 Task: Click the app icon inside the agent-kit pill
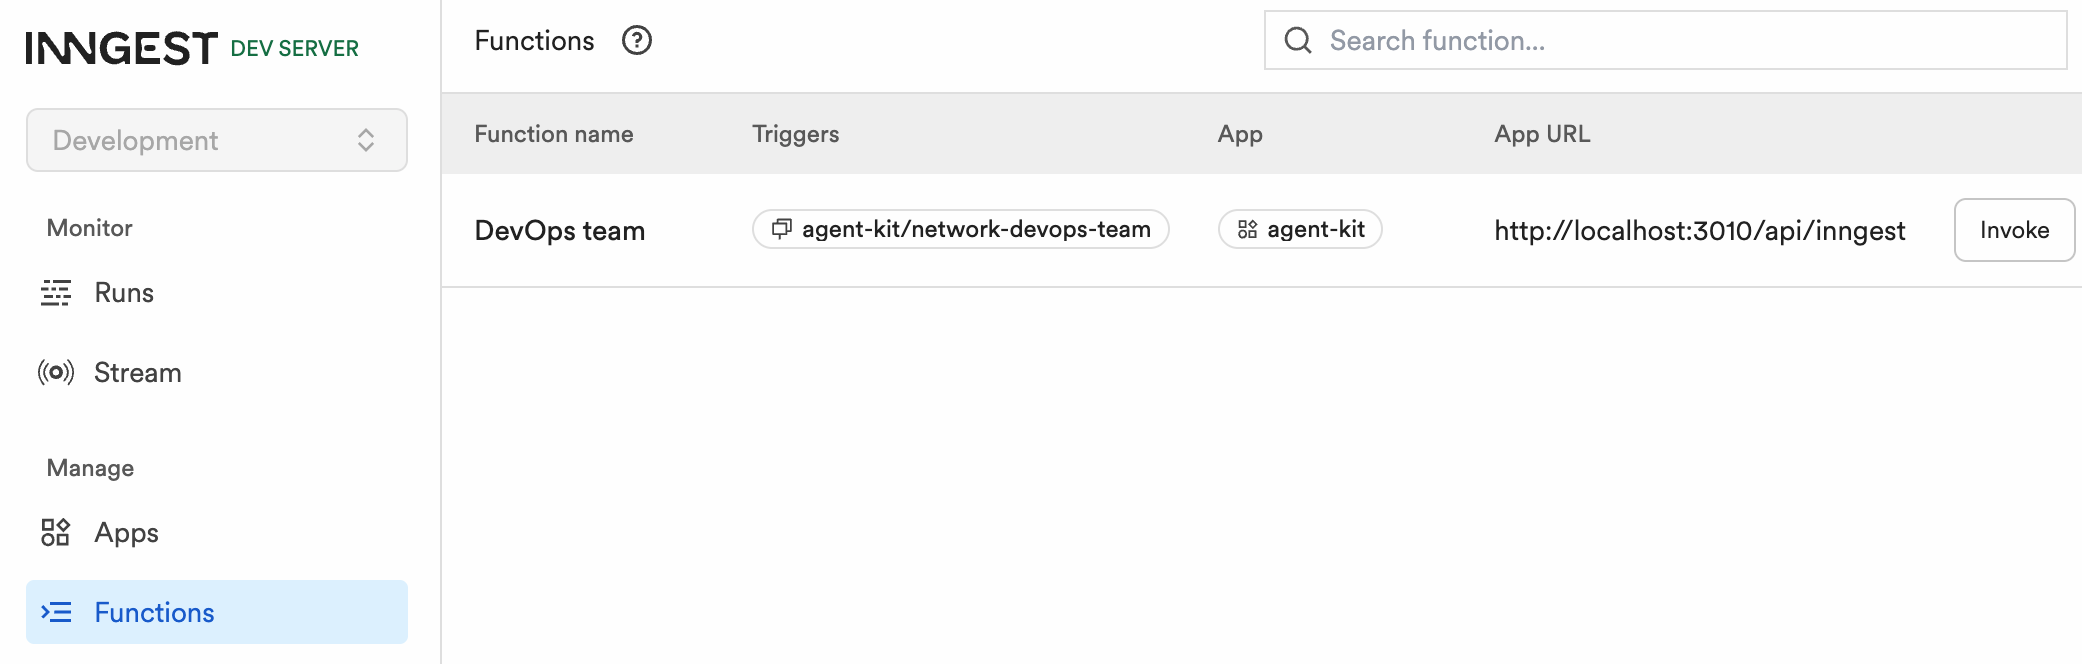tap(1247, 229)
